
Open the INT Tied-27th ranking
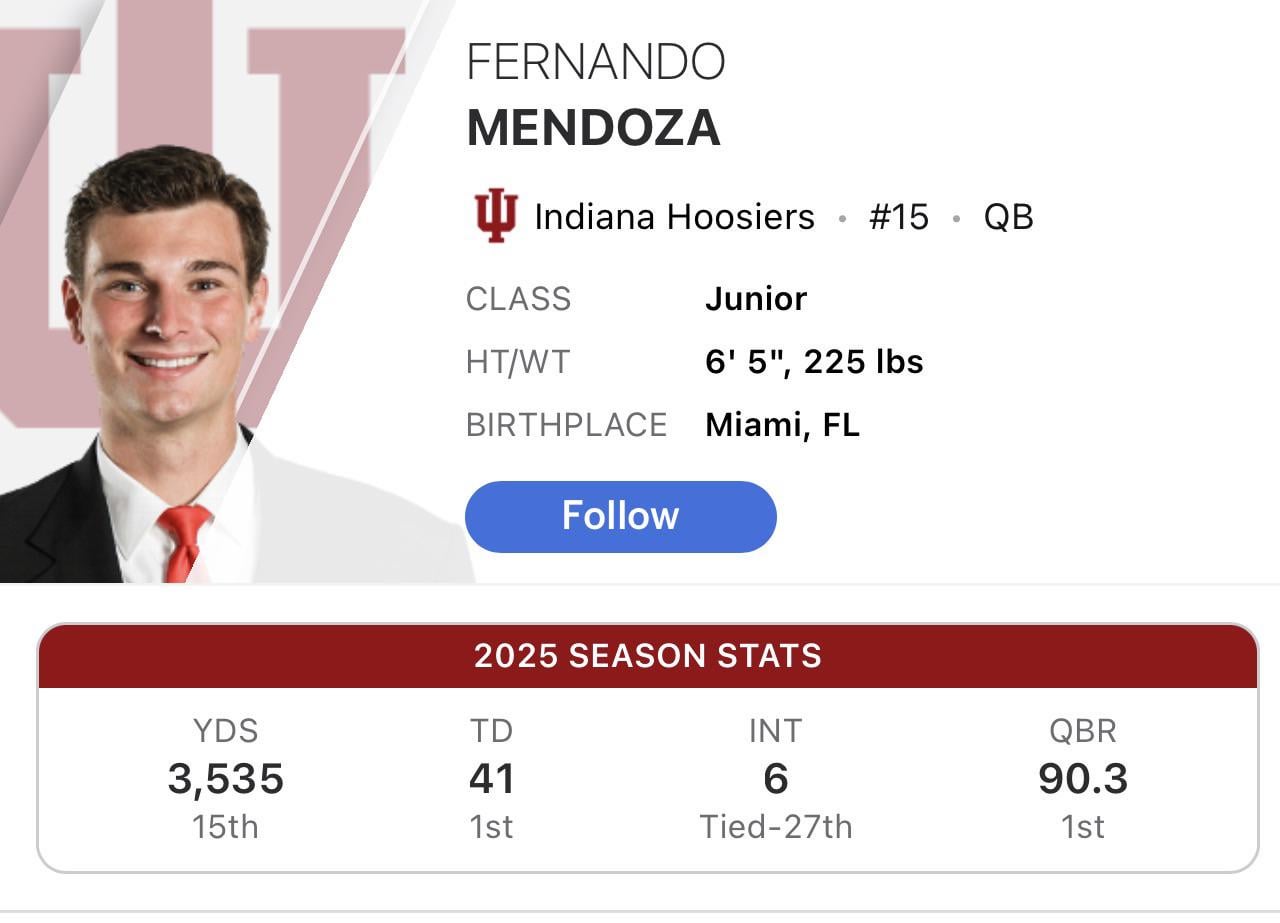[777, 827]
